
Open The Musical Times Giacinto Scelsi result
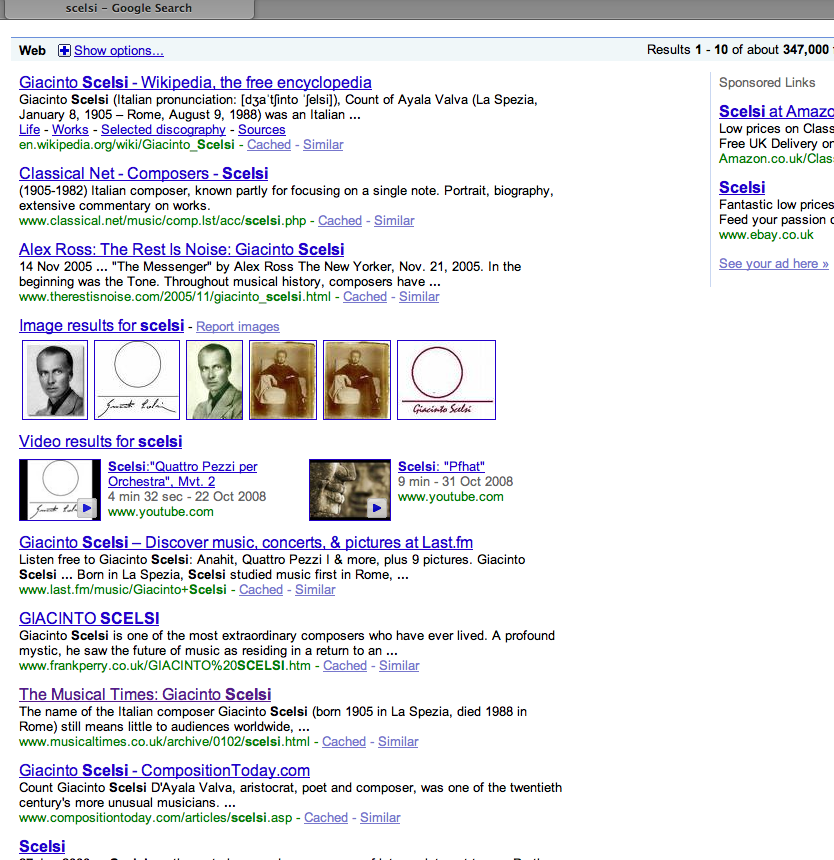[145, 694]
